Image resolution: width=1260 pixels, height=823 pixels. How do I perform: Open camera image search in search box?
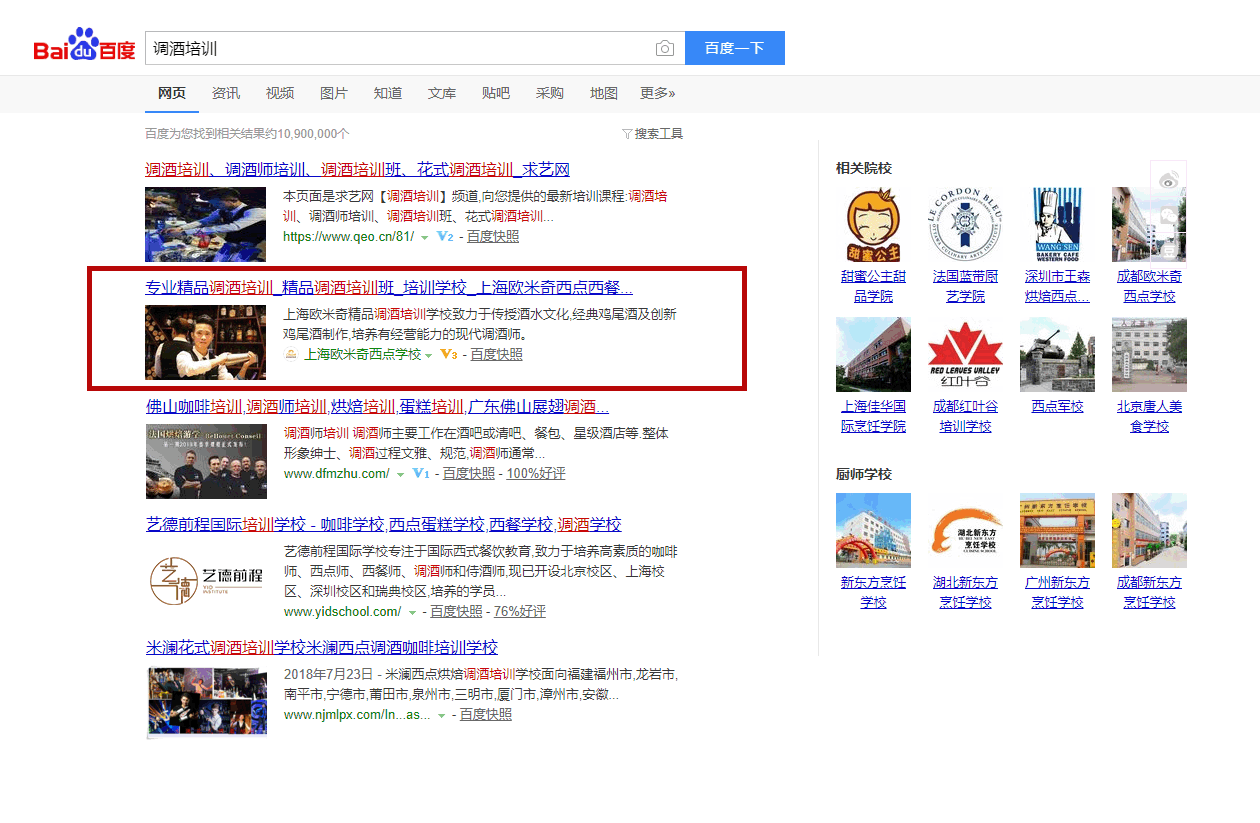click(x=664, y=48)
